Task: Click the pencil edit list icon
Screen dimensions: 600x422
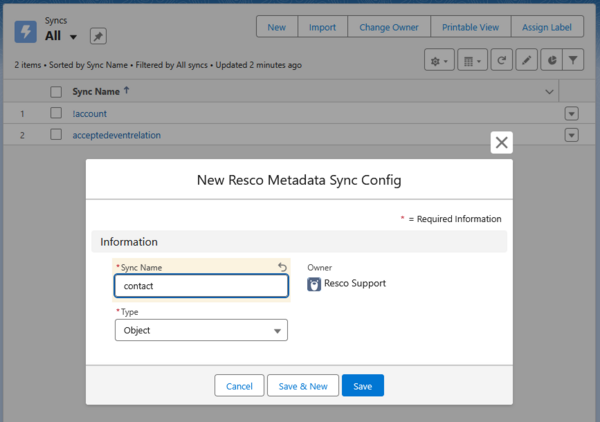Action: click(527, 61)
